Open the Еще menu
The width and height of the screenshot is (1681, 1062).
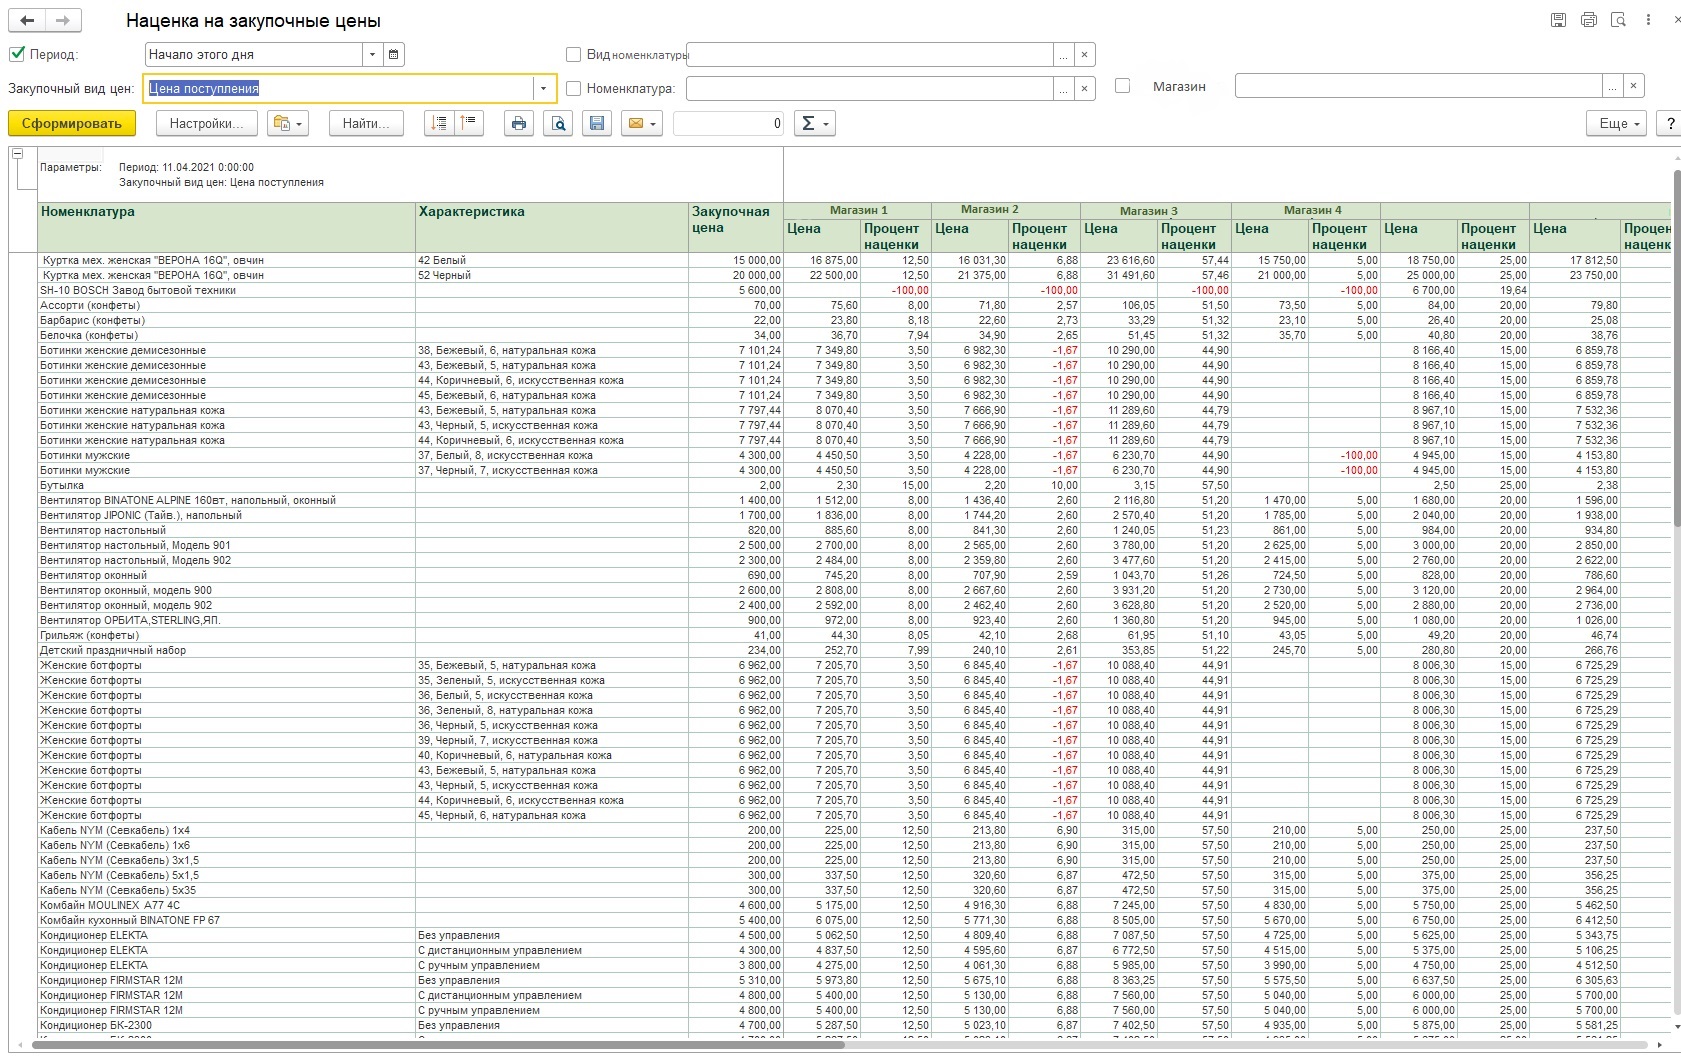coord(1615,124)
